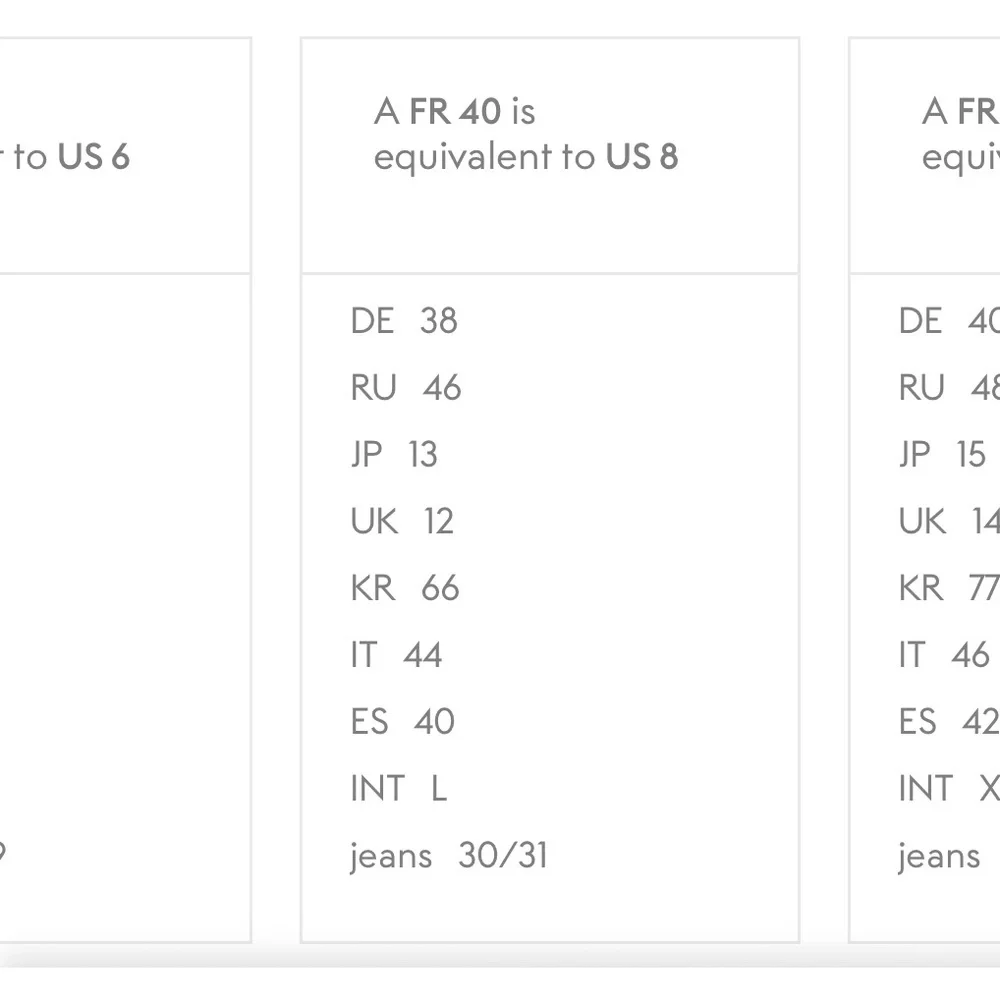The width and height of the screenshot is (1000, 1000).
Task: Click the UK 12 size entry
Action: tap(402, 521)
